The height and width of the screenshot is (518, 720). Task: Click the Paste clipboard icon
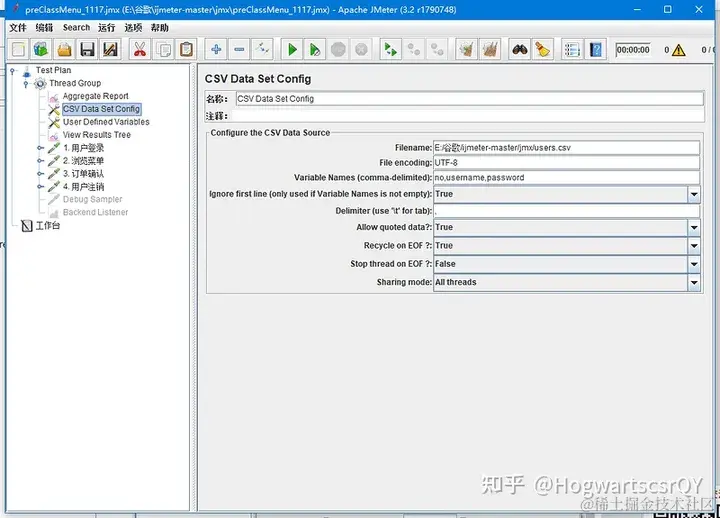186,50
